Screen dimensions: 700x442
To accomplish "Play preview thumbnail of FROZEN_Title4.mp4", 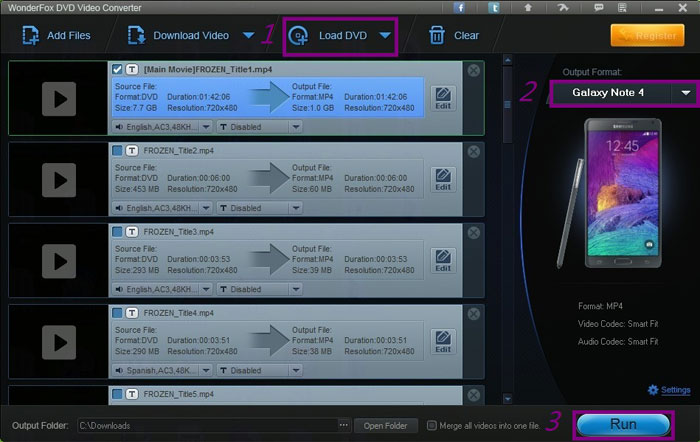I will click(x=59, y=342).
